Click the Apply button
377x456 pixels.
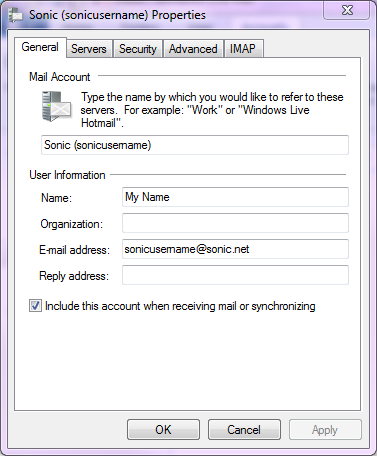(x=325, y=430)
